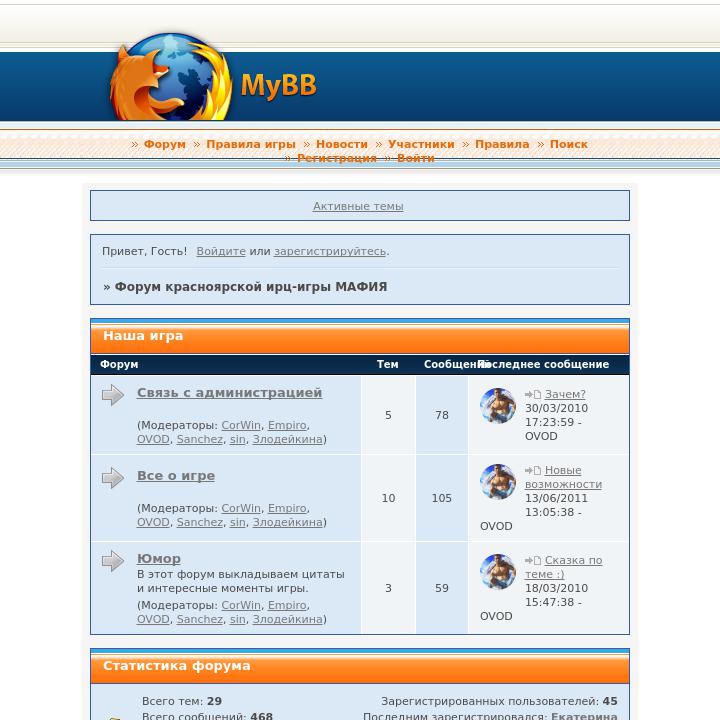Click moderator Sanchez under Все о игре

[x=200, y=522]
